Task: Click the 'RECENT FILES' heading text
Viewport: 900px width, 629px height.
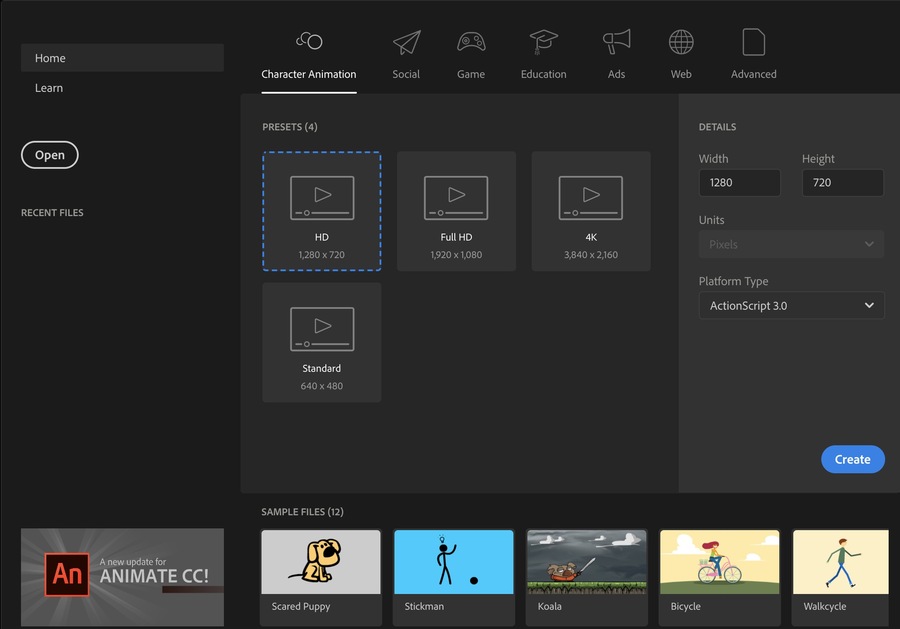Action: [x=52, y=213]
